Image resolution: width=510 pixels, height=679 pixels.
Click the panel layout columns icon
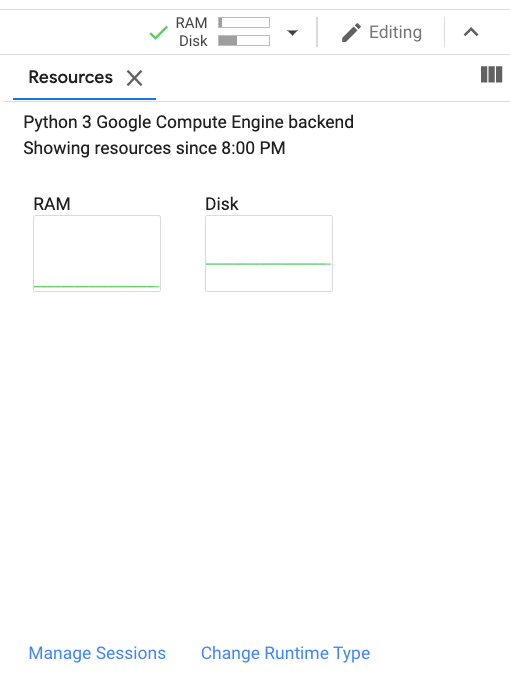click(491, 74)
